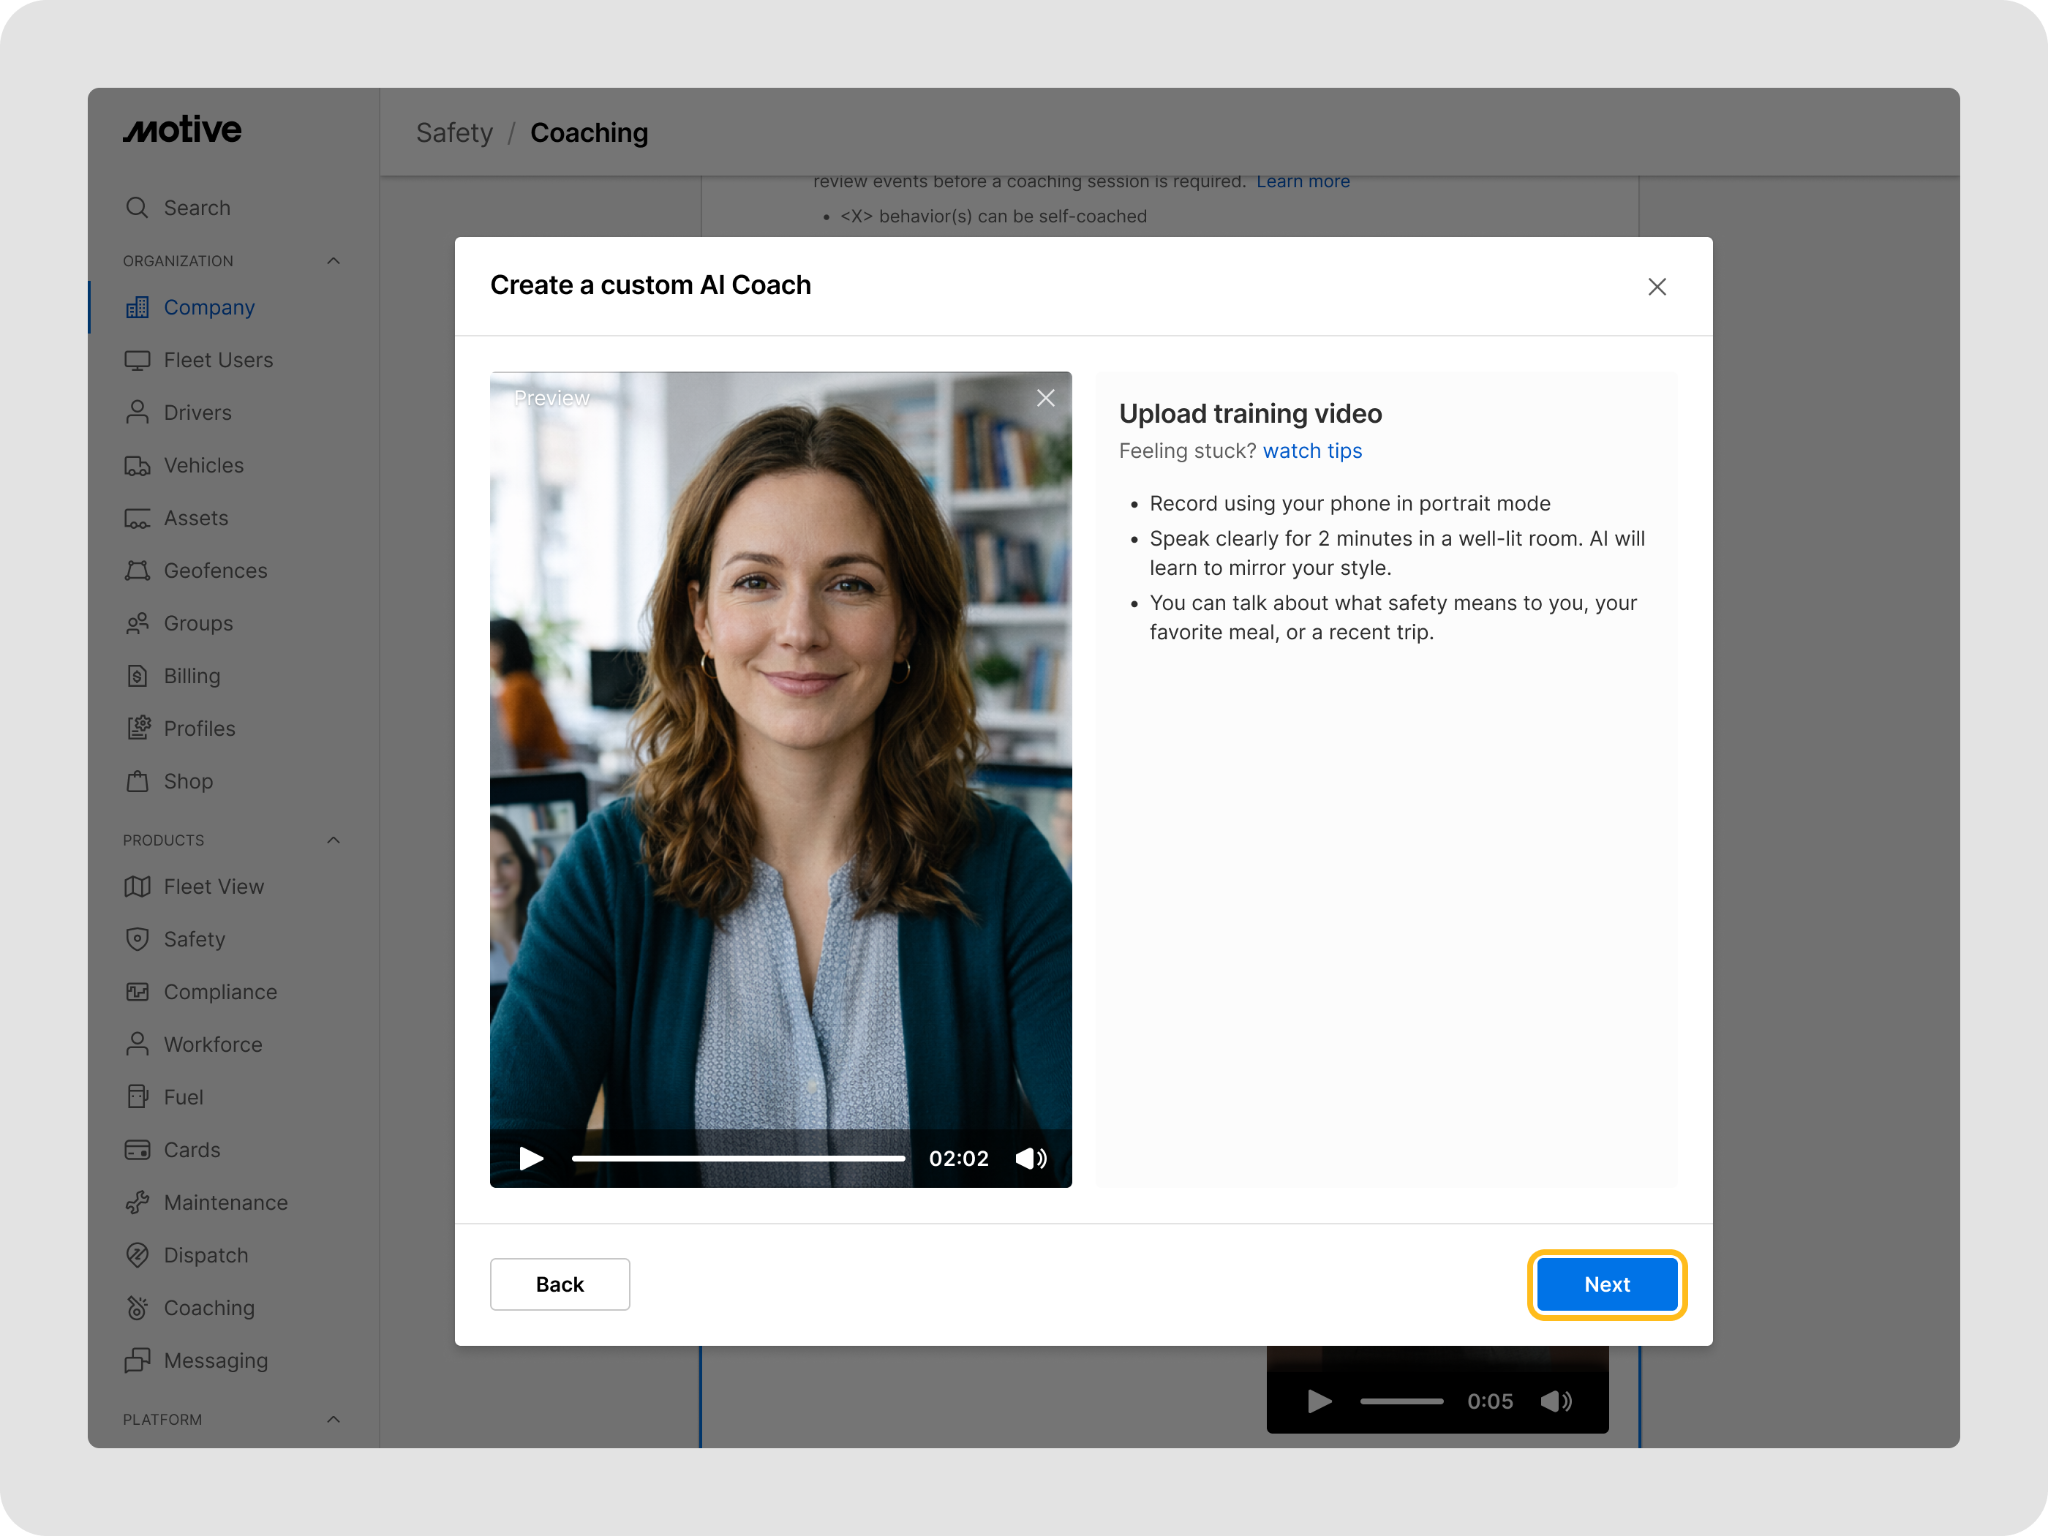This screenshot has height=1536, width=2048.
Task: Remove the preview video with X
Action: pos(1046,398)
